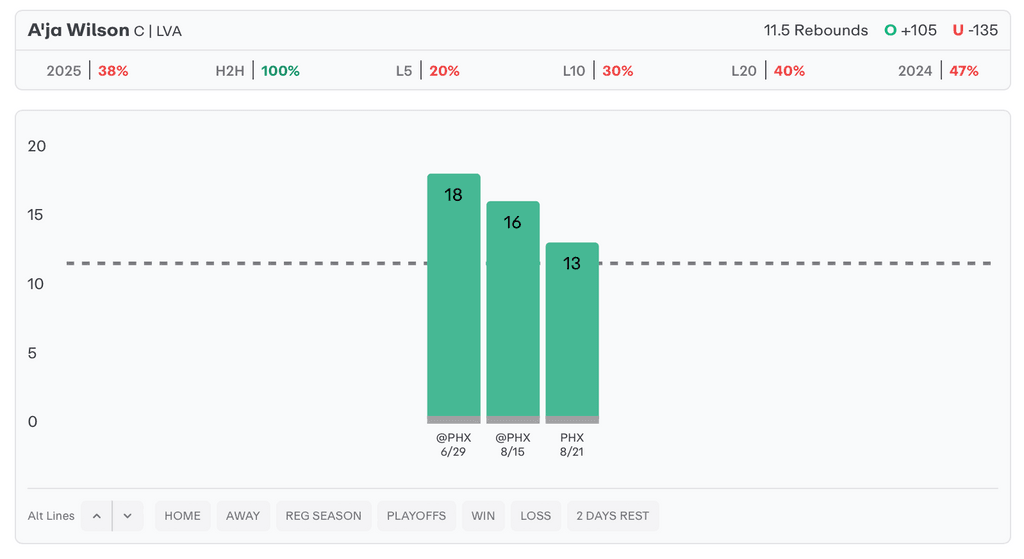
Task: Decrease alt line with down chevron
Action: point(128,516)
